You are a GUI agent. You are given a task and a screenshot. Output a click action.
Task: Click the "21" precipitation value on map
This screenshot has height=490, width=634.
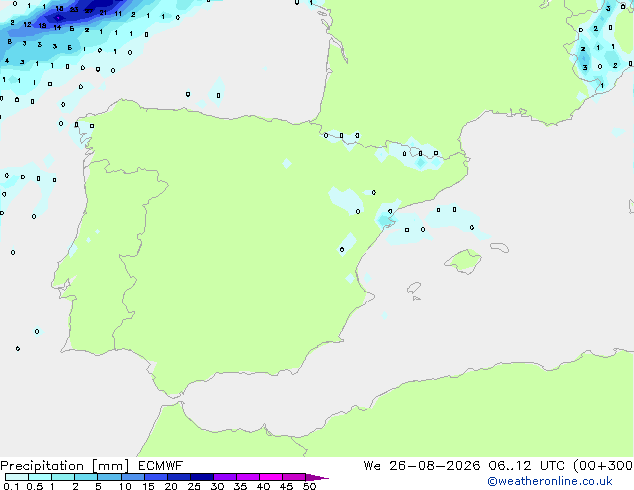[103, 13]
